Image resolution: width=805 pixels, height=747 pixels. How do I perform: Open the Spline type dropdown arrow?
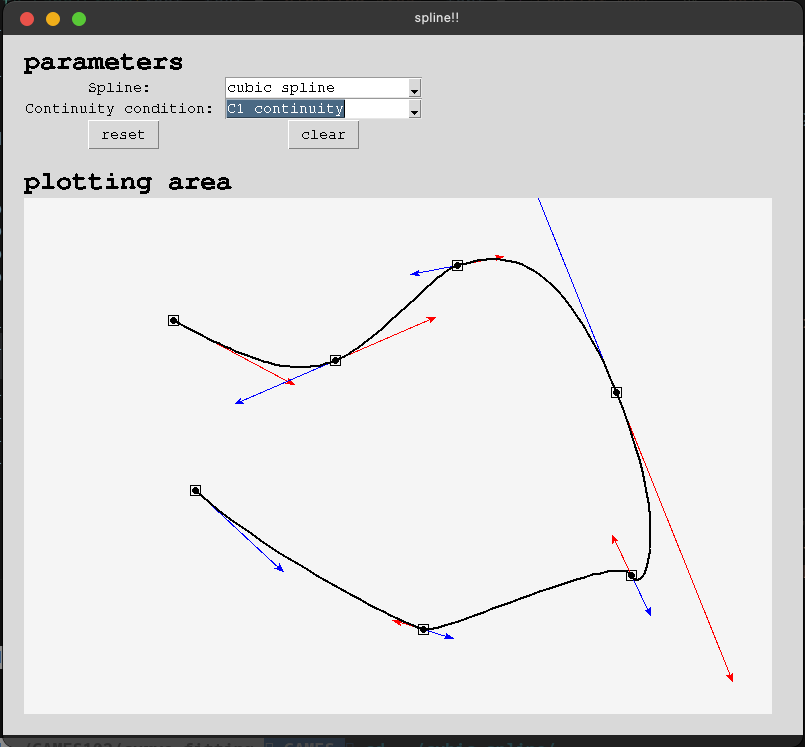[x=415, y=89]
